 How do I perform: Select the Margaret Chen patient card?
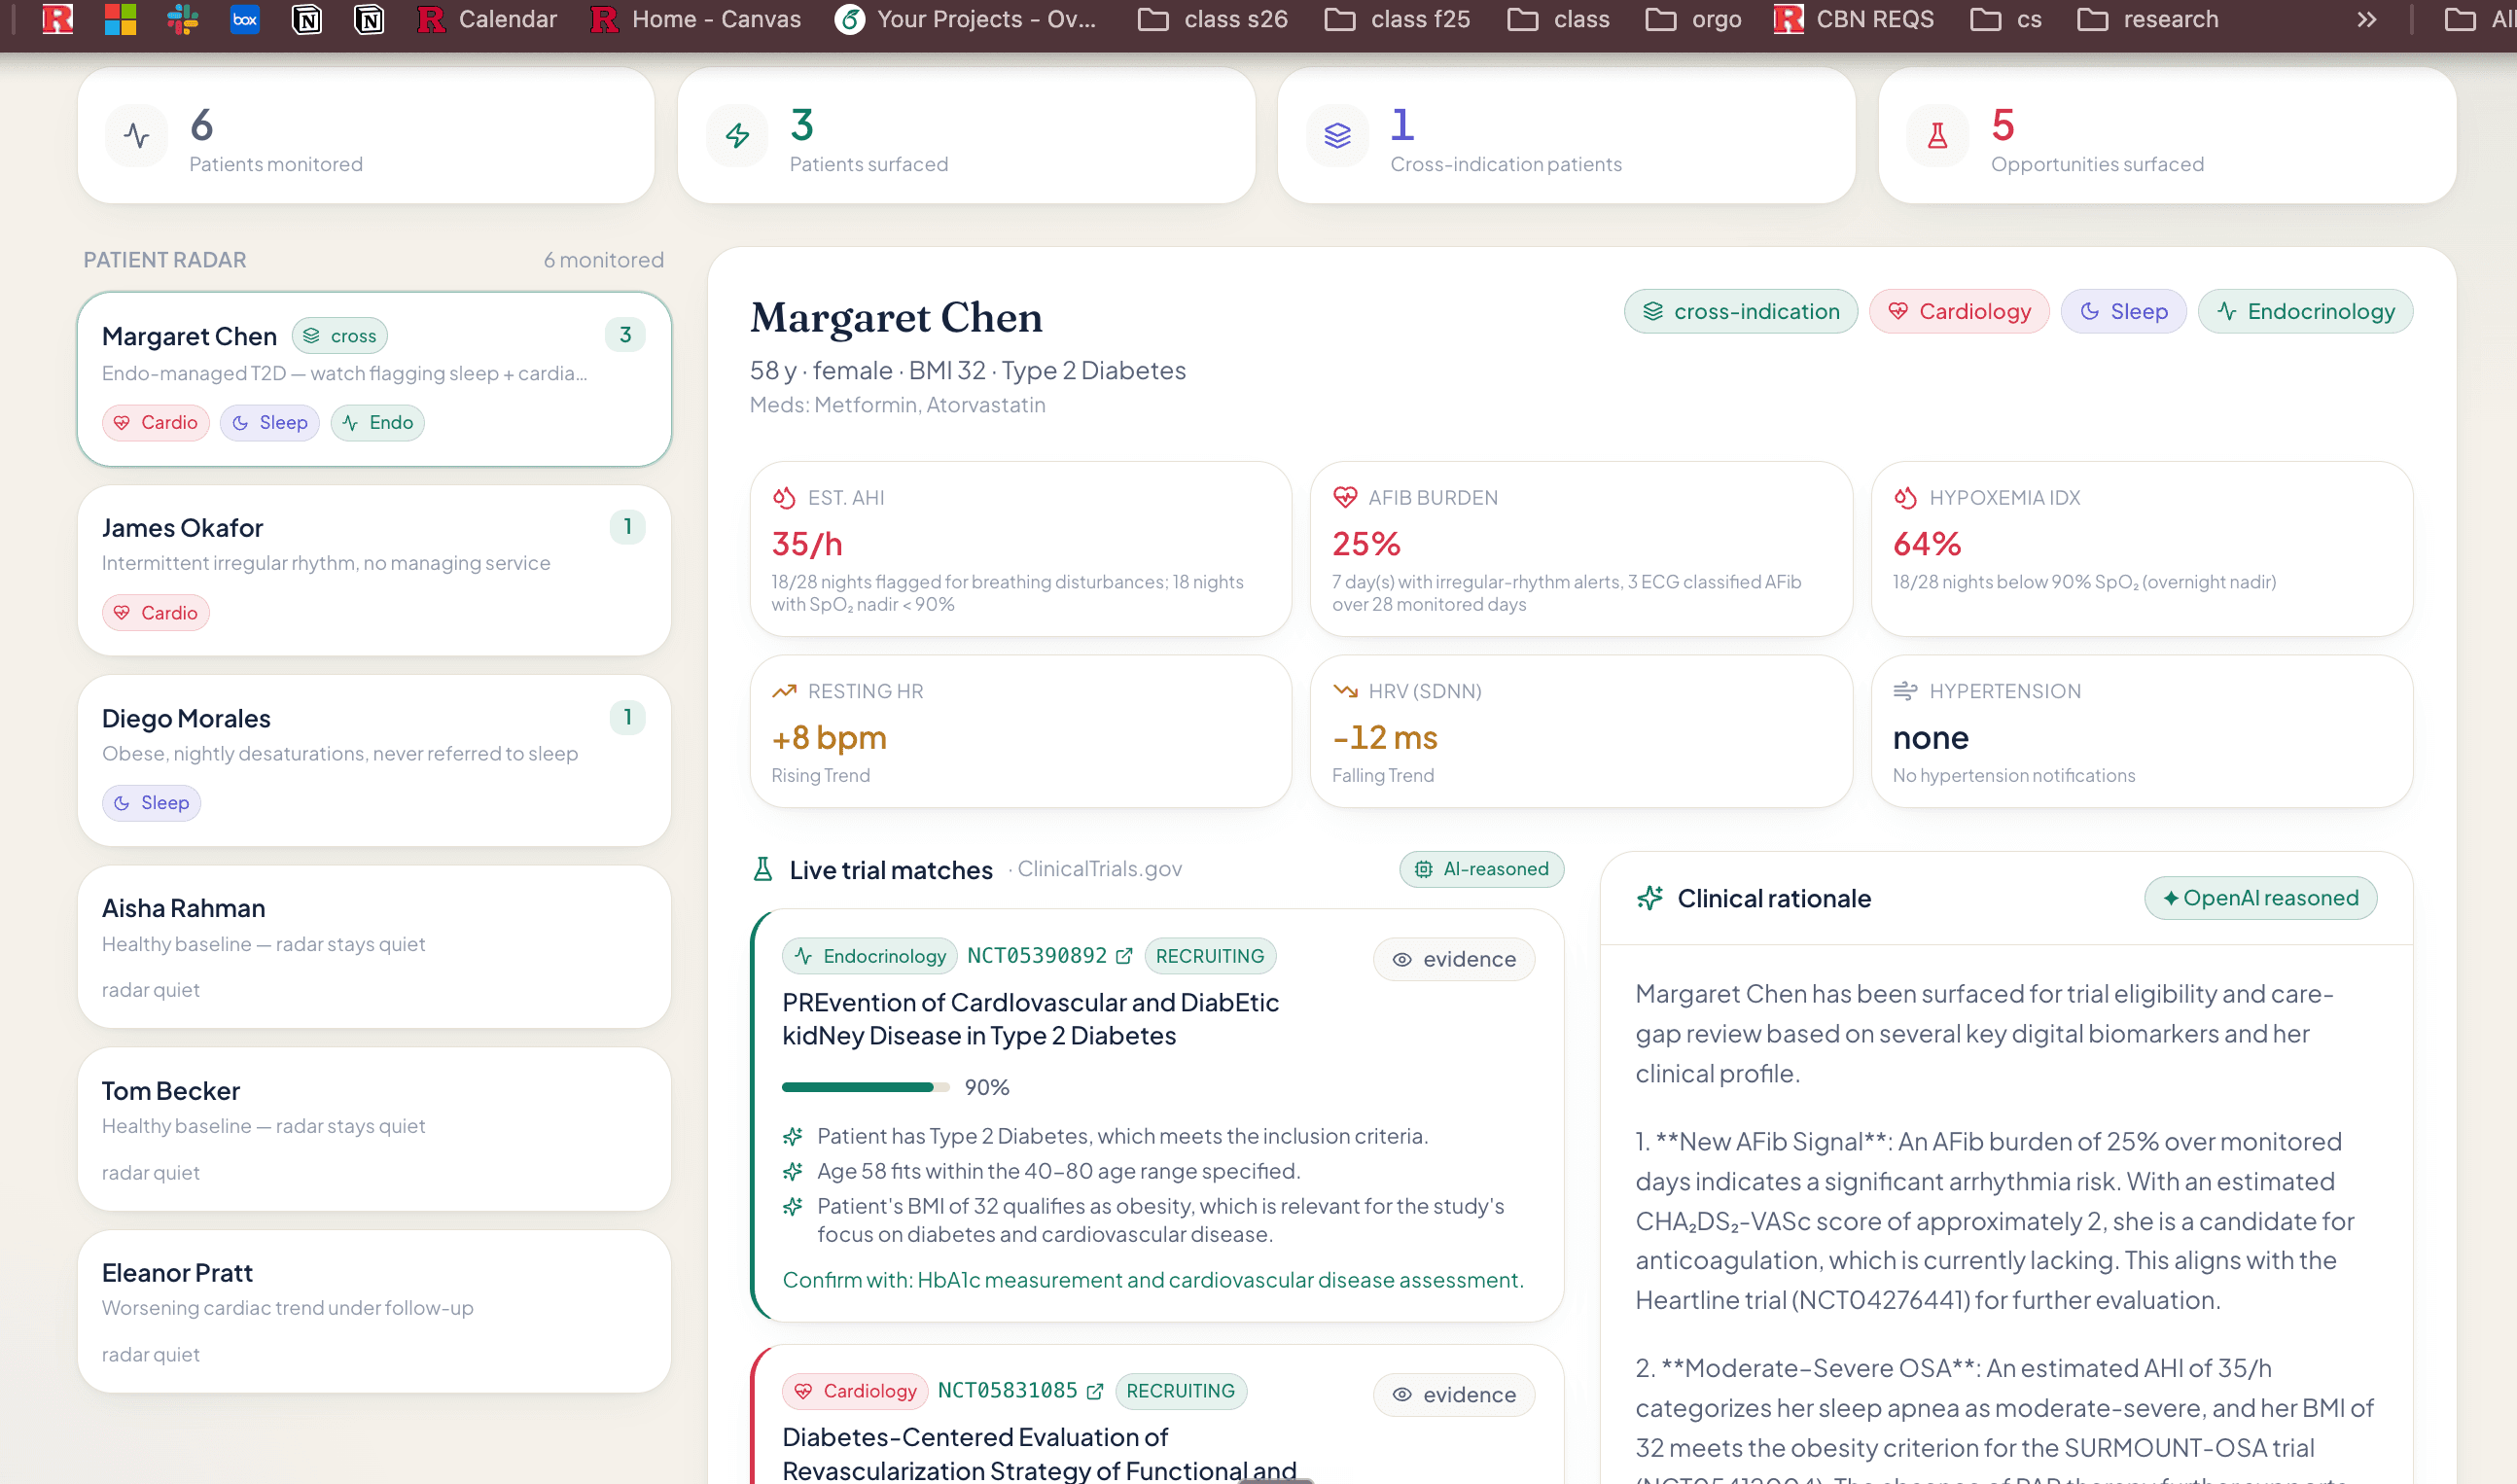[374, 379]
